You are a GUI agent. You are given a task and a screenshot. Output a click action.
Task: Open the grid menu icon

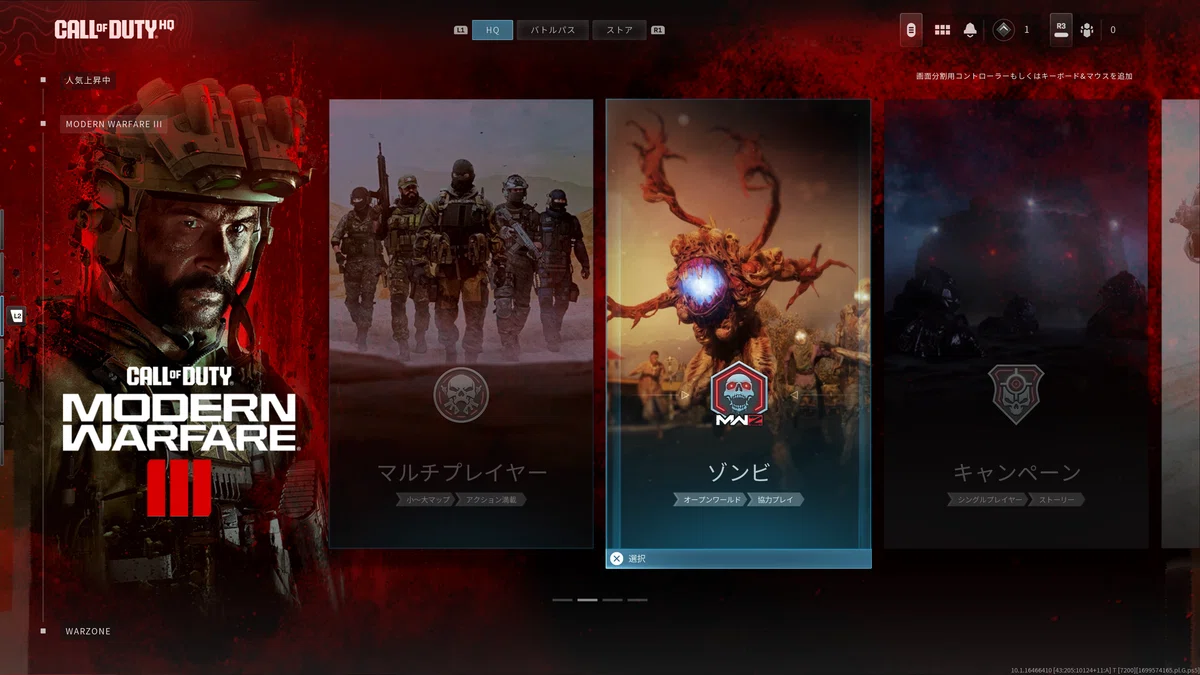click(x=942, y=30)
